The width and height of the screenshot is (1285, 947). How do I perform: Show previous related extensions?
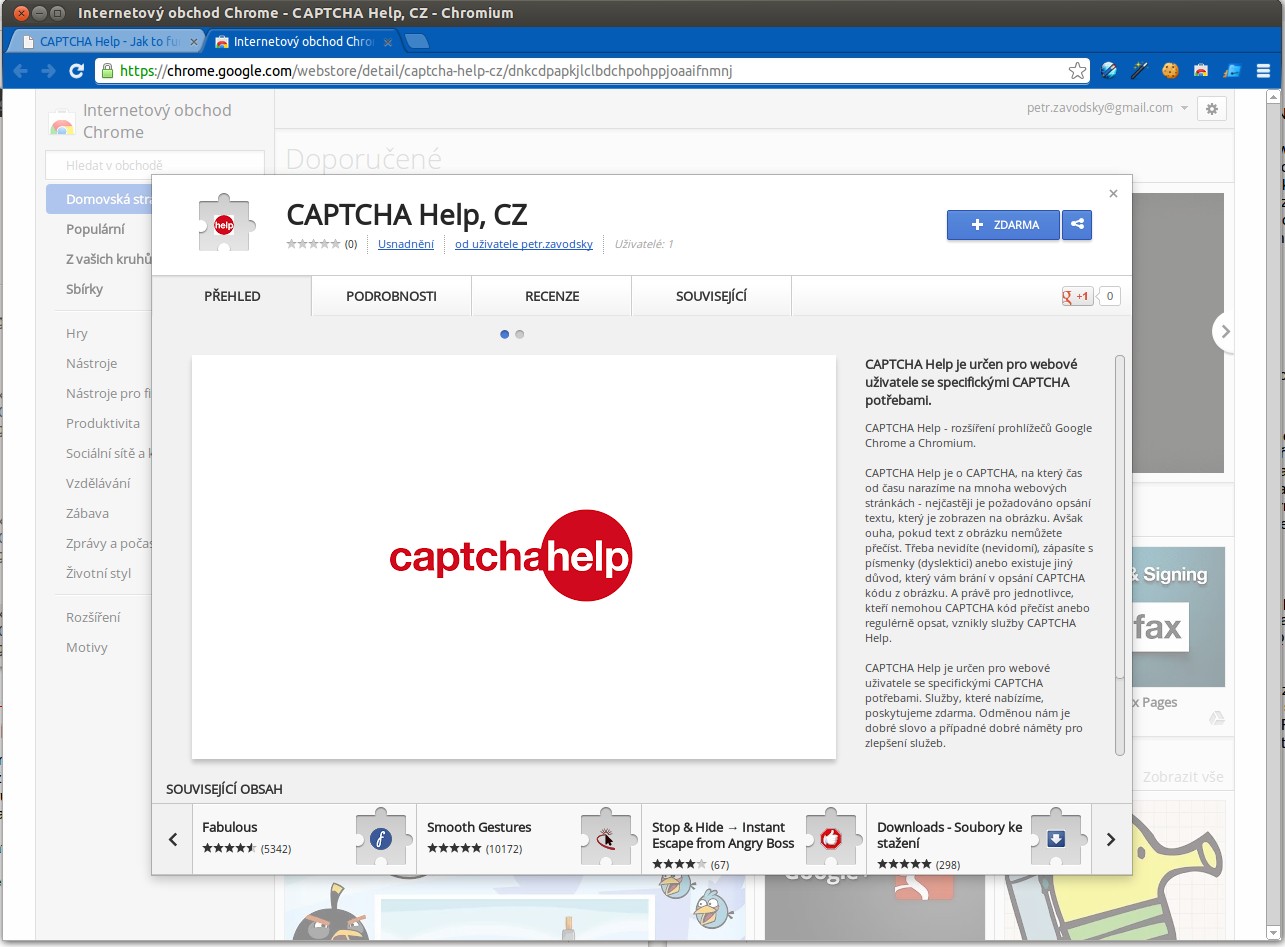tap(173, 839)
